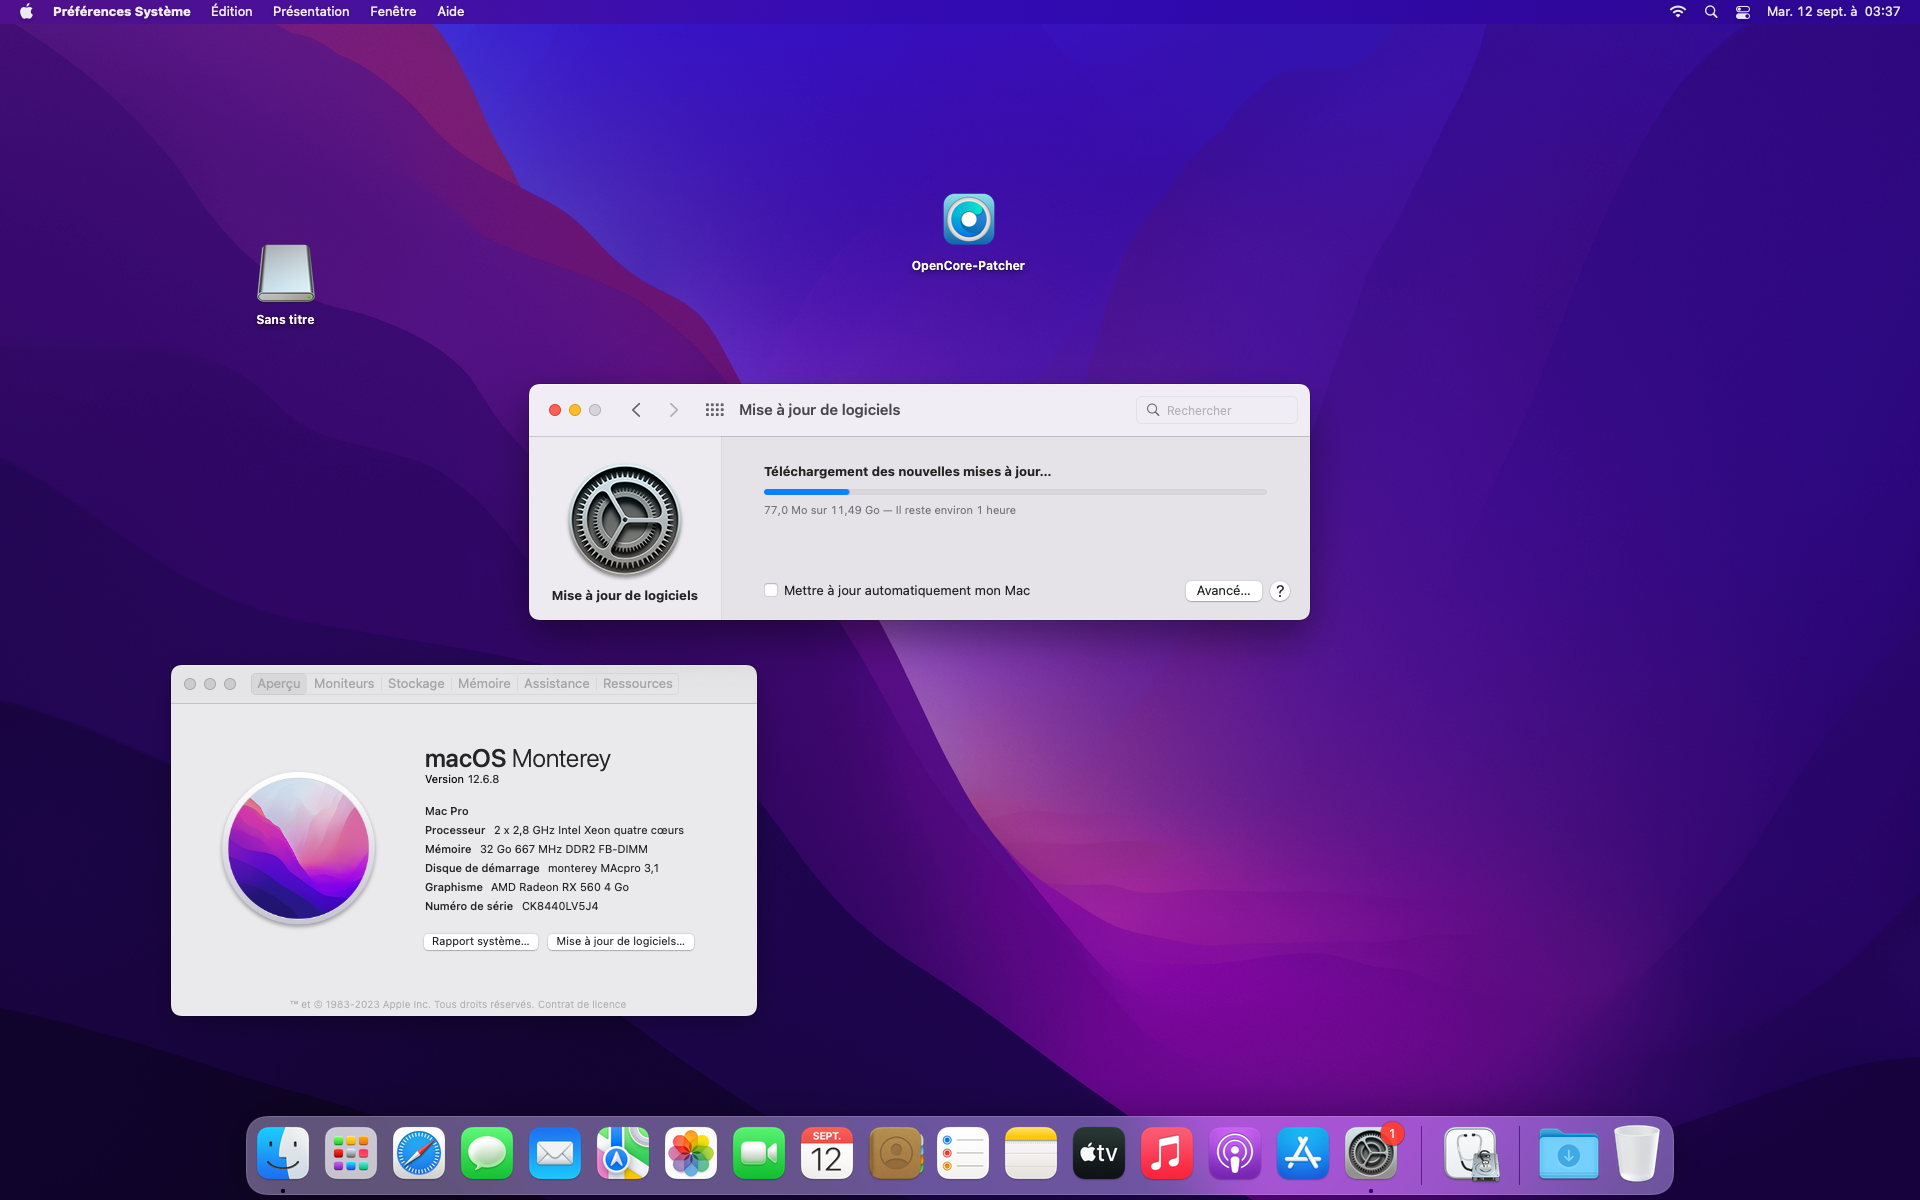Click macOS Monterey logo image
1920x1200 pixels.
(x=298, y=847)
